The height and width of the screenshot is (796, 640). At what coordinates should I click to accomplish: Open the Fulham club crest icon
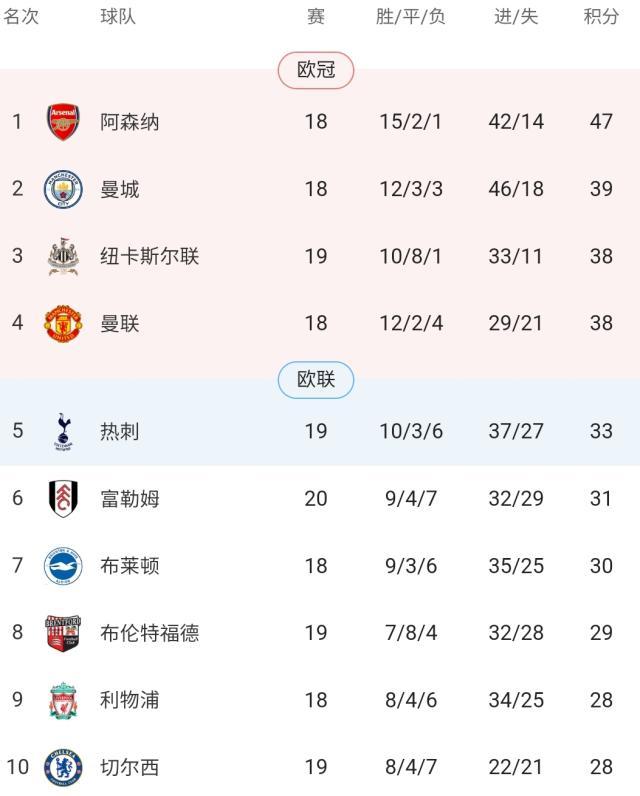pos(63,498)
